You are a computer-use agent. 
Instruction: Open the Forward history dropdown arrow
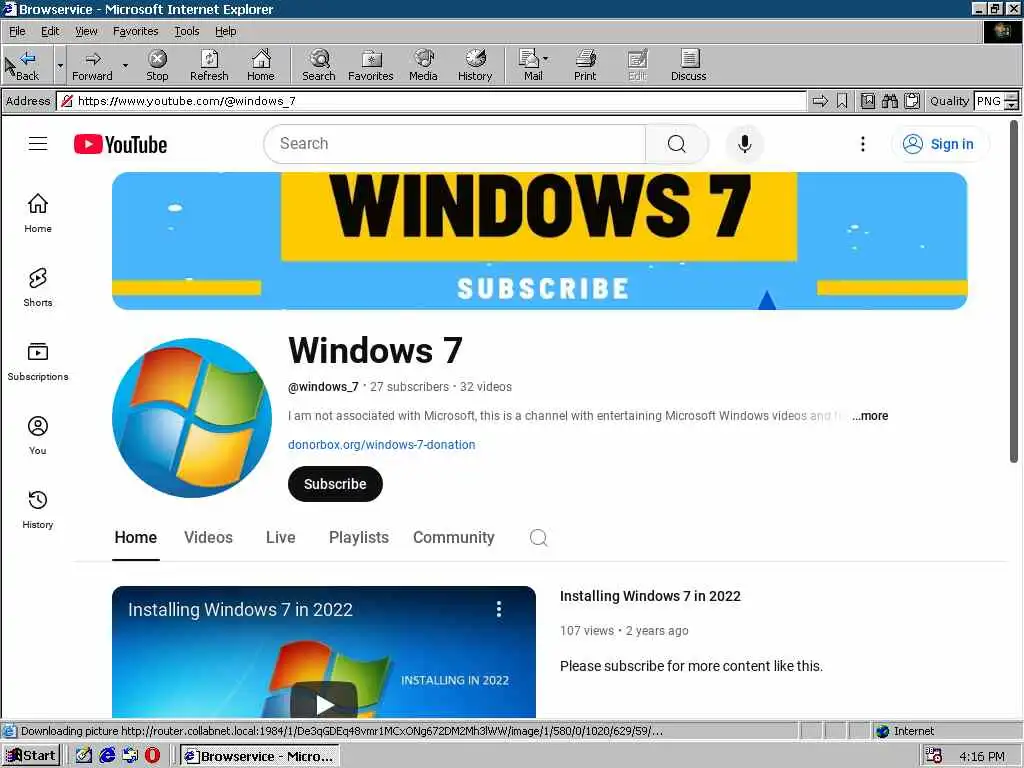pyautogui.click(x=125, y=65)
